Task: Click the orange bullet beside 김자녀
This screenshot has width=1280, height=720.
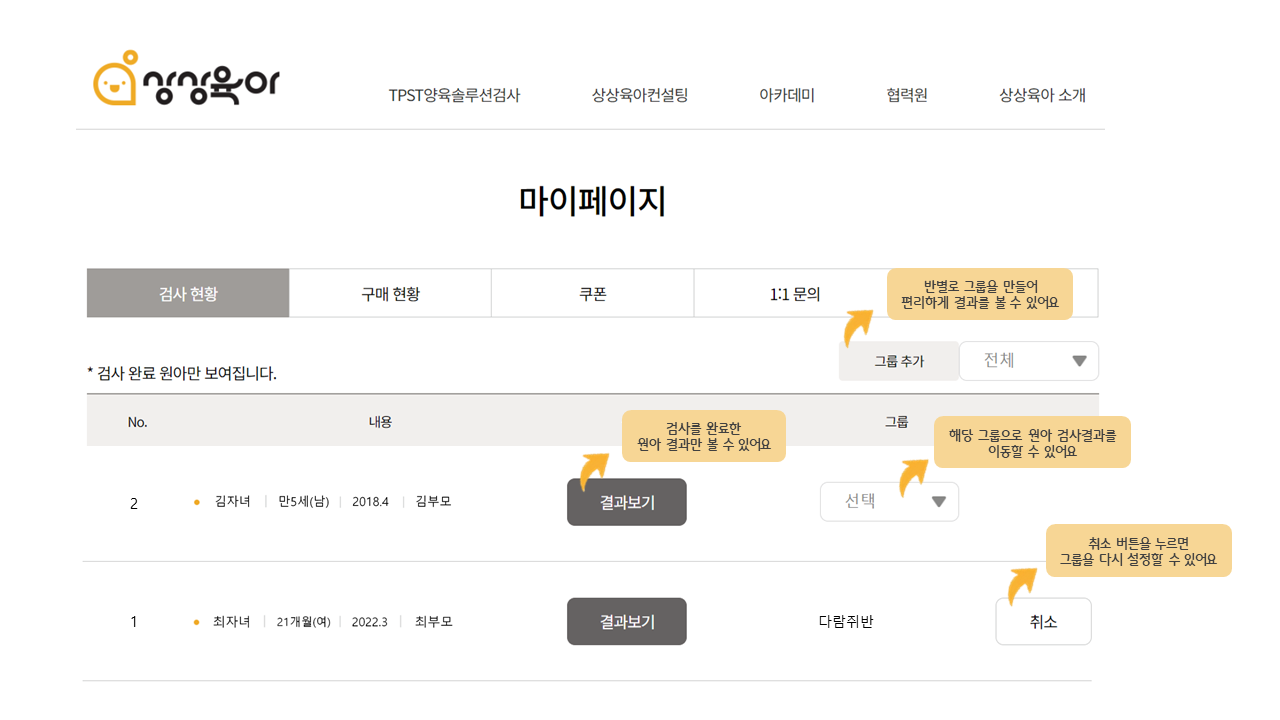Action: click(x=197, y=502)
